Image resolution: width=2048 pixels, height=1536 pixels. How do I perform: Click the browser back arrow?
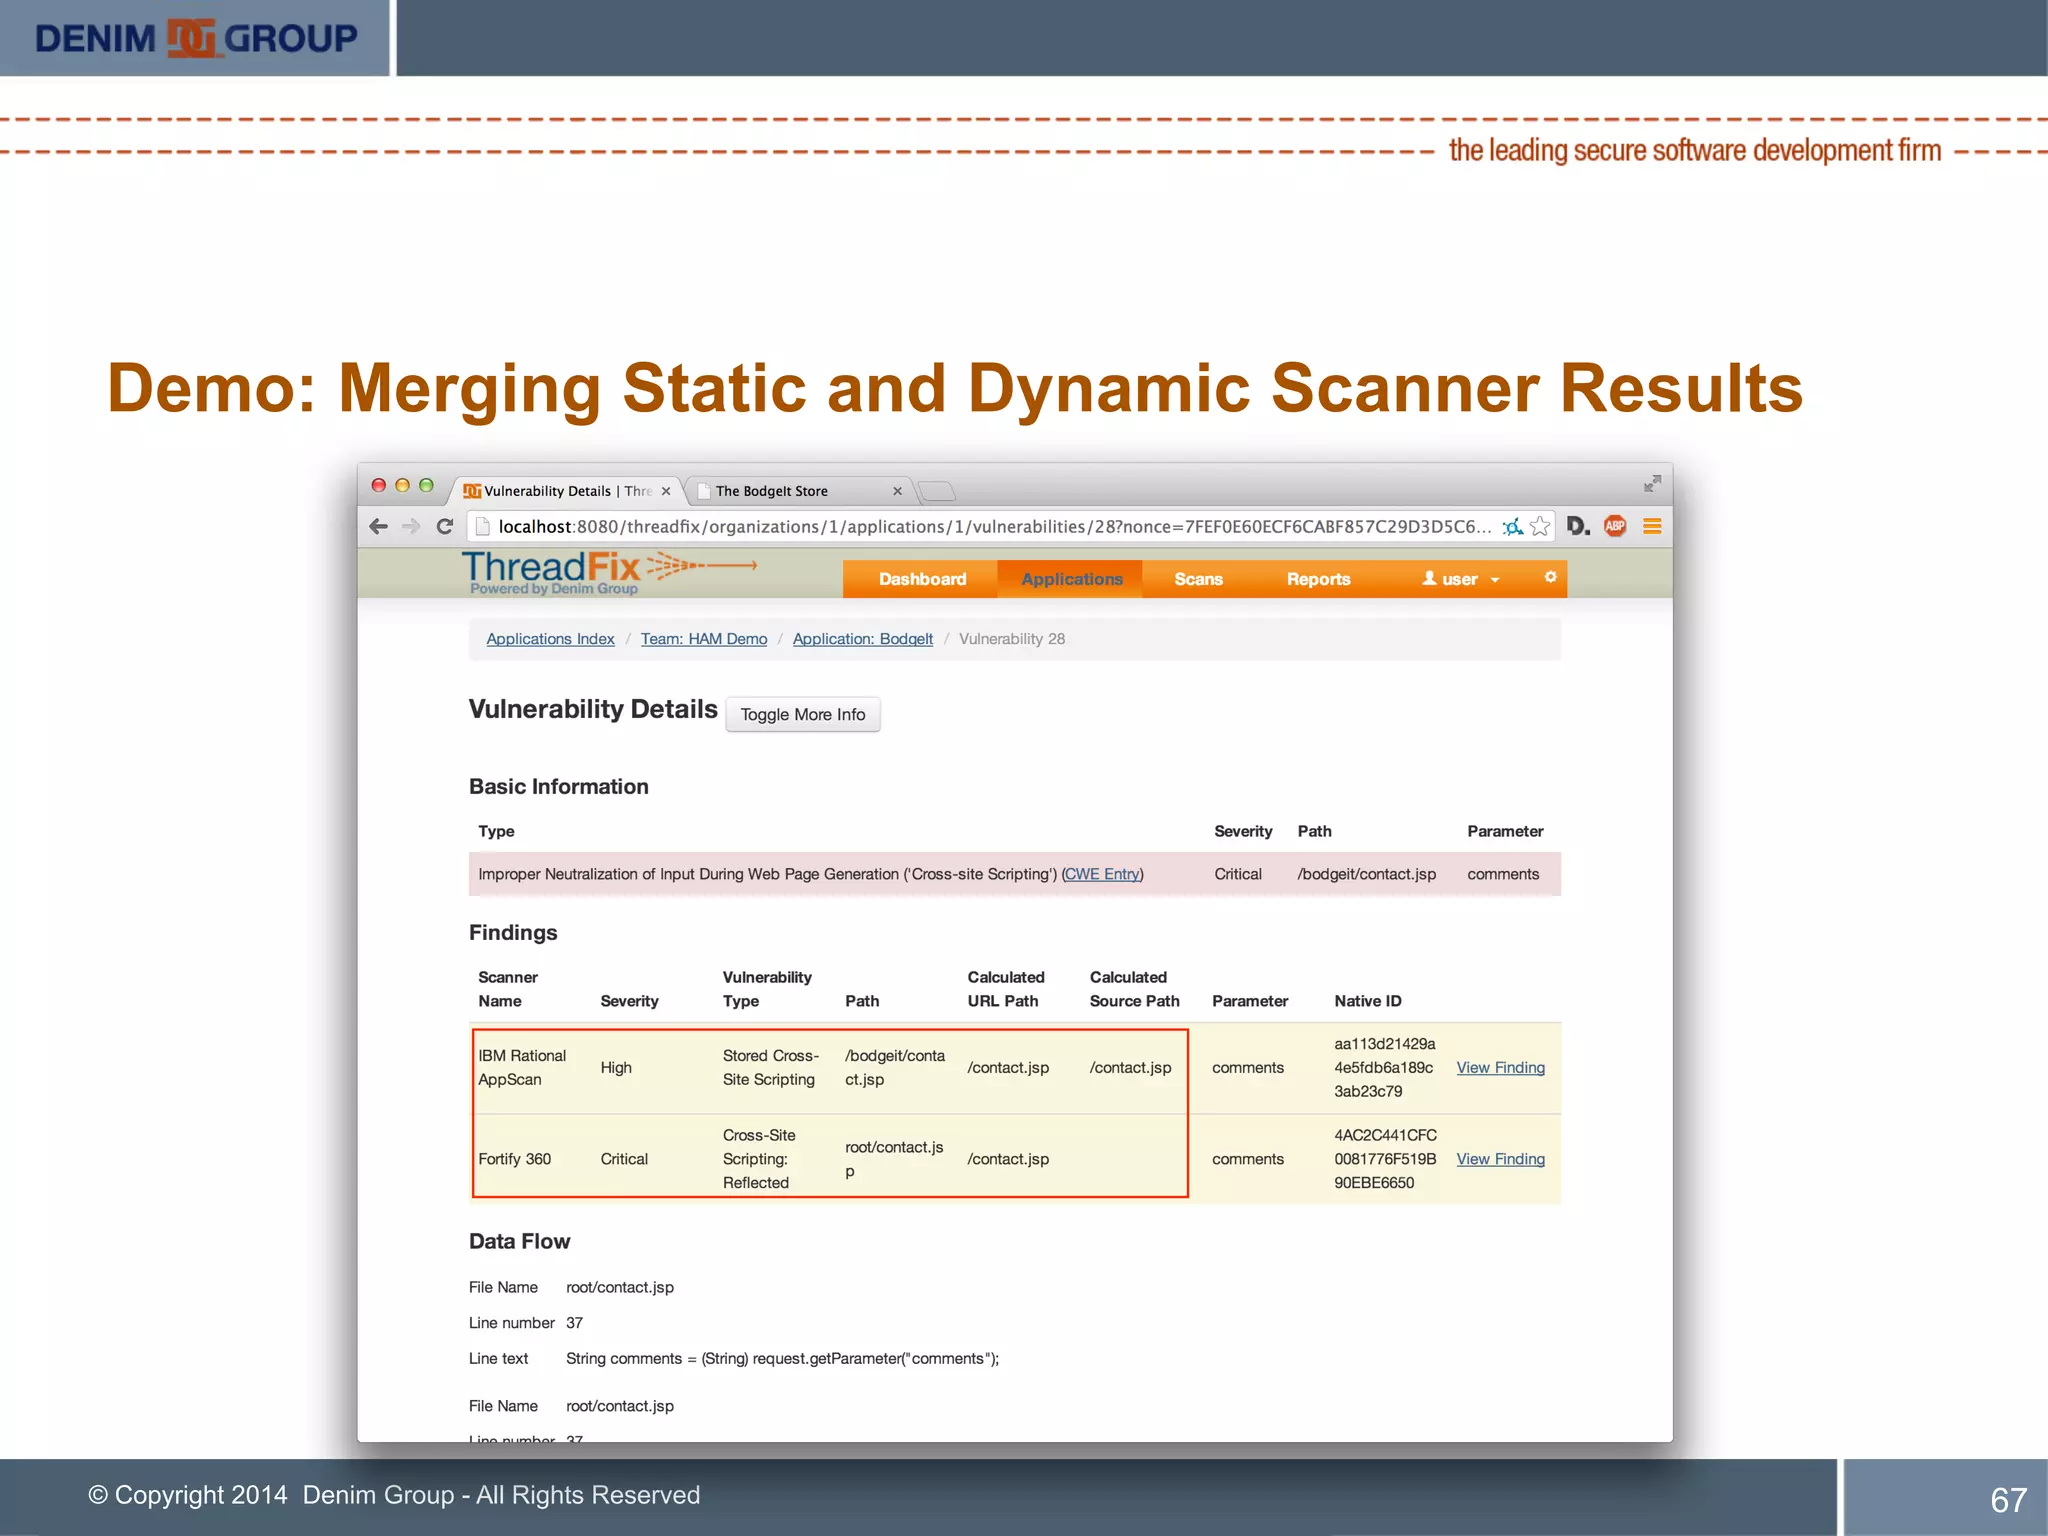378,526
